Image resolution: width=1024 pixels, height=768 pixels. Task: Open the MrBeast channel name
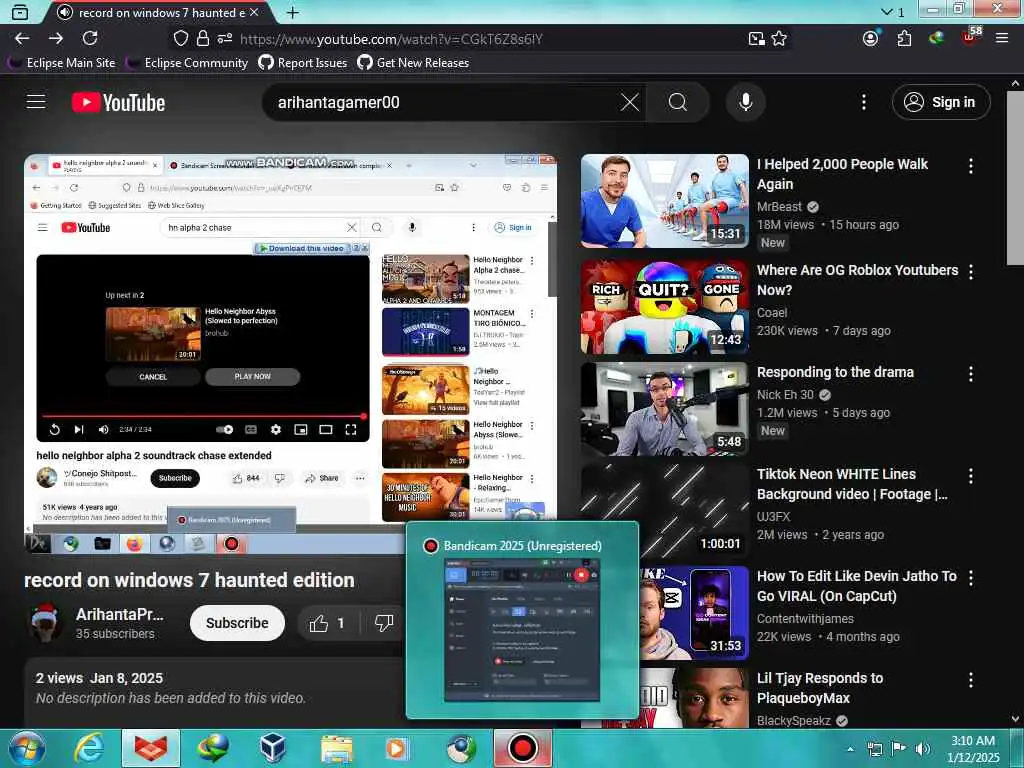pos(779,206)
